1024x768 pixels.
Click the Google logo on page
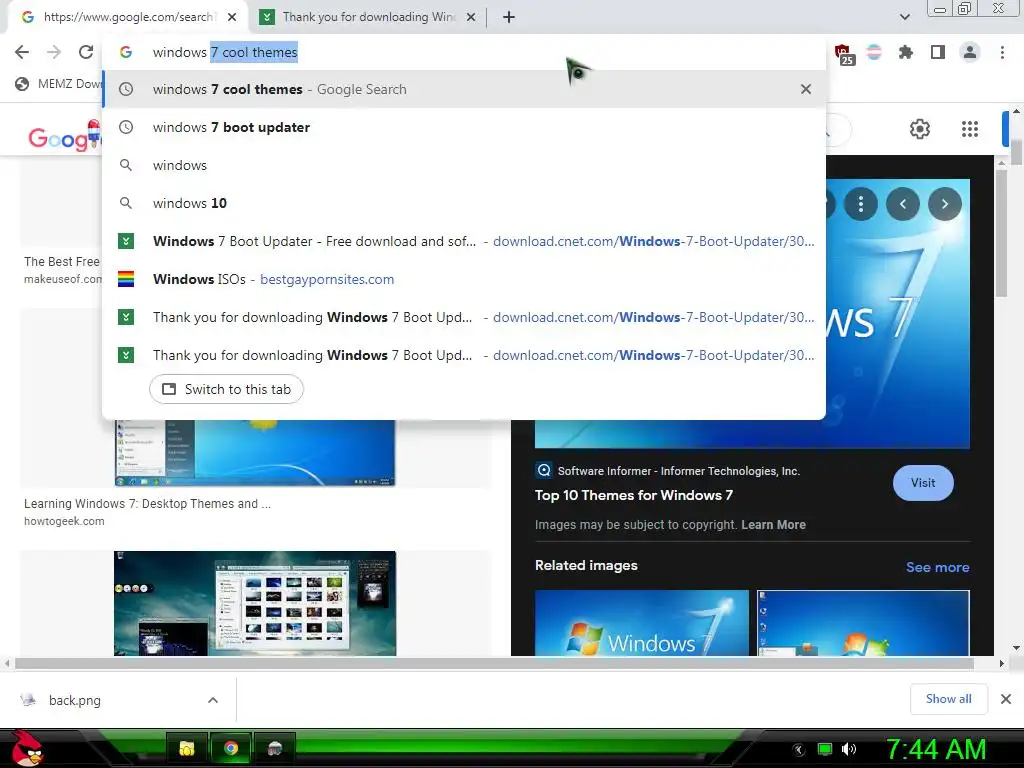(x=64, y=137)
